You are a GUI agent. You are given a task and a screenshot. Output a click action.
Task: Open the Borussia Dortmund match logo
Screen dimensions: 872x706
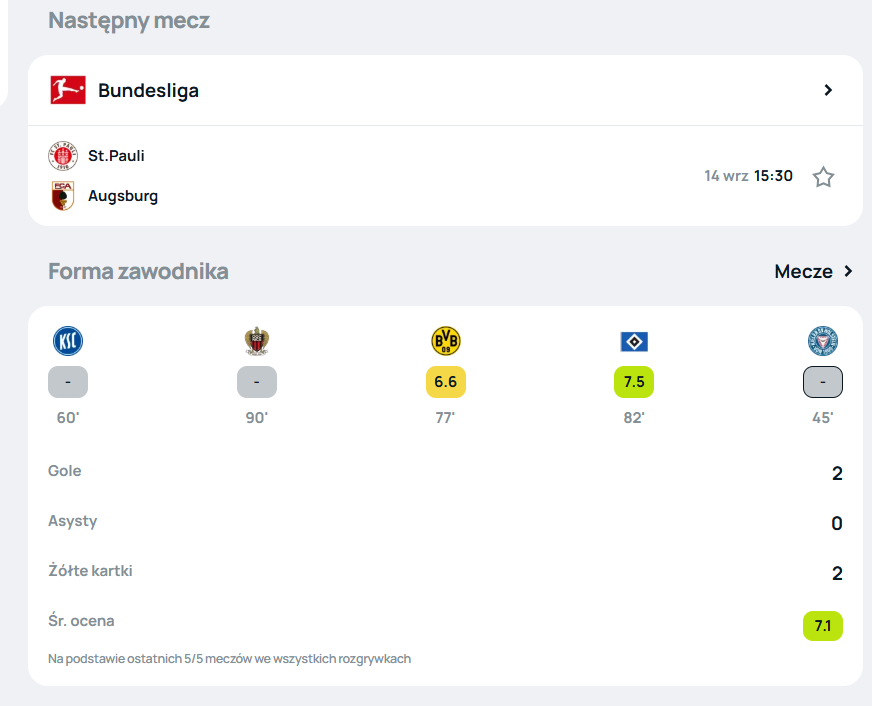(x=445, y=341)
